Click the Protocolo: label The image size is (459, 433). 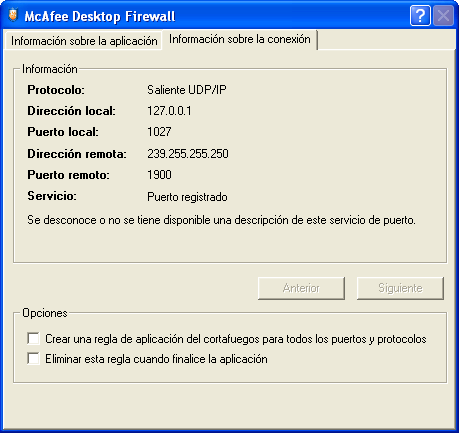point(56,90)
